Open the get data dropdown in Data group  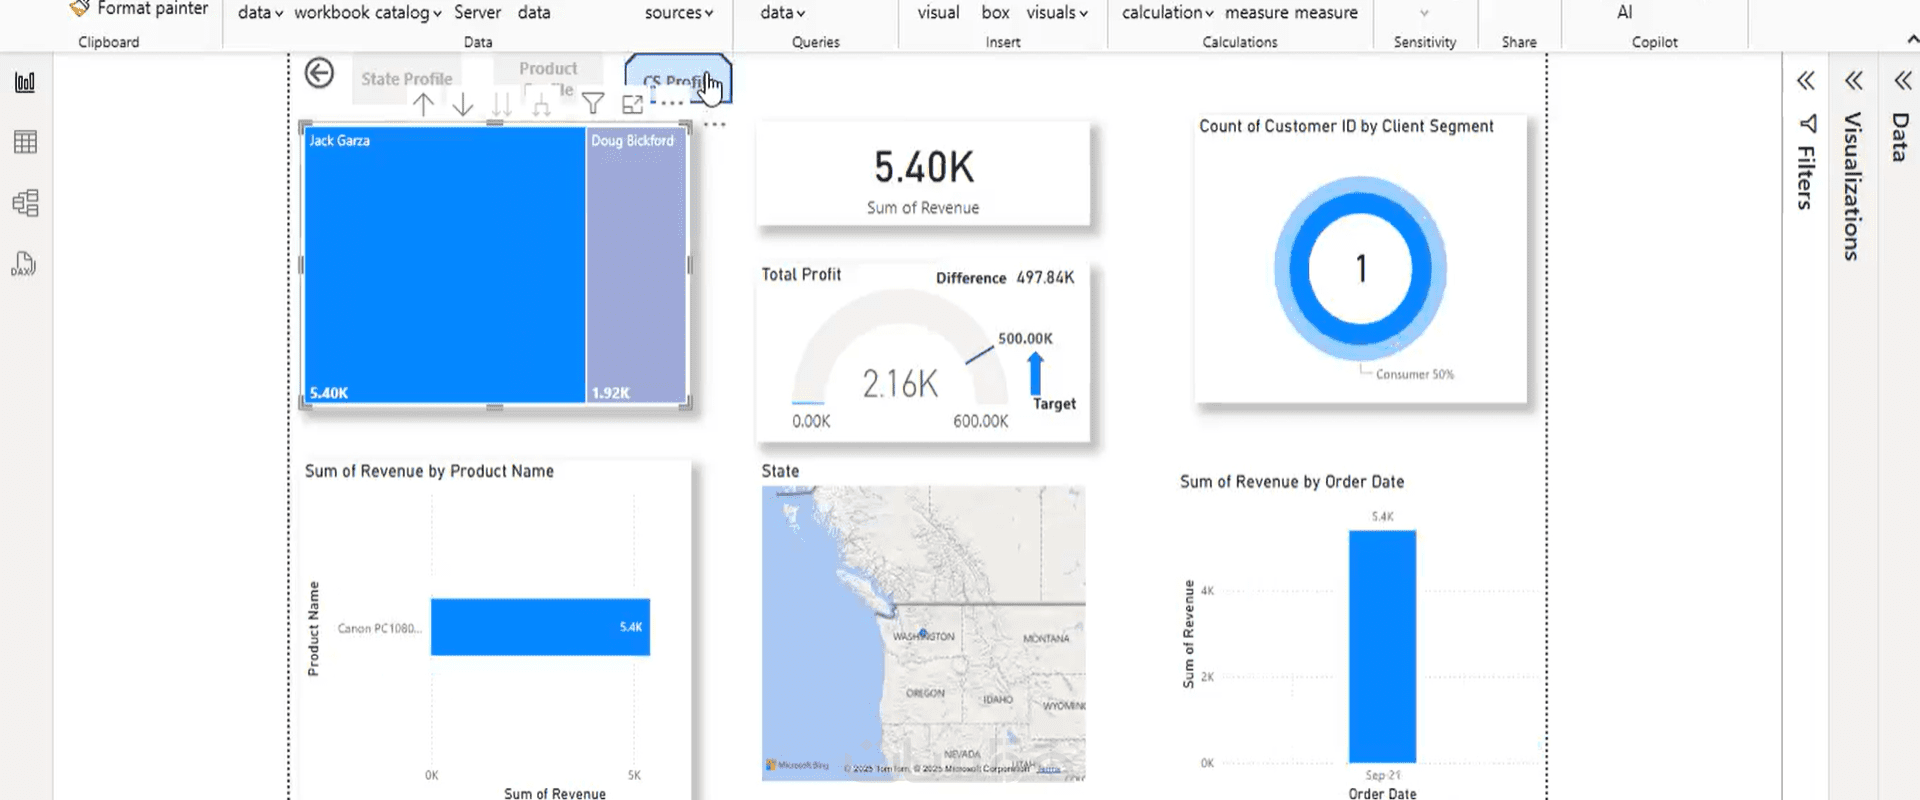click(x=260, y=13)
